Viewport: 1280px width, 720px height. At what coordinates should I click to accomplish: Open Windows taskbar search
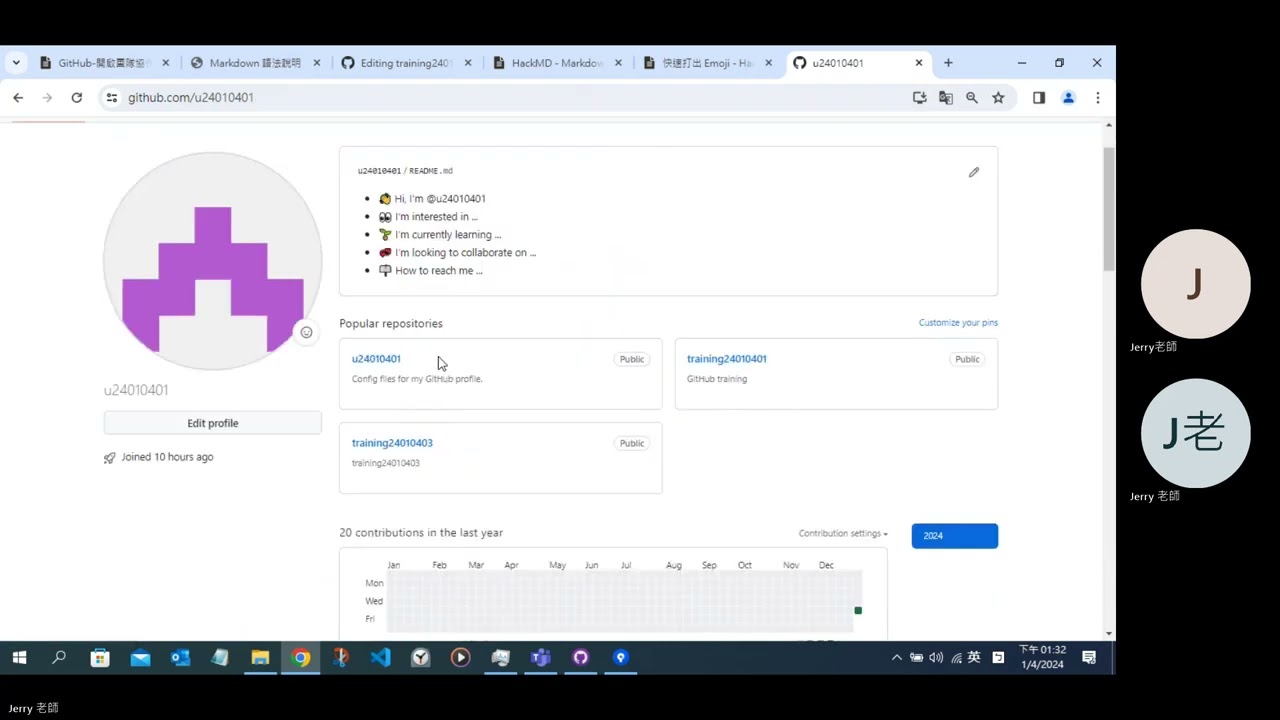59,658
